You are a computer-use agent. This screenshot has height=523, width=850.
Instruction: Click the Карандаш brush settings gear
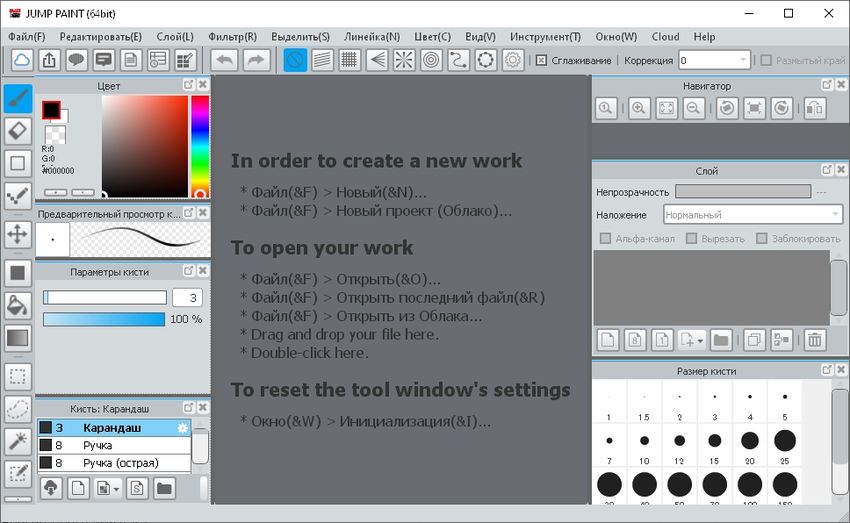coord(183,428)
